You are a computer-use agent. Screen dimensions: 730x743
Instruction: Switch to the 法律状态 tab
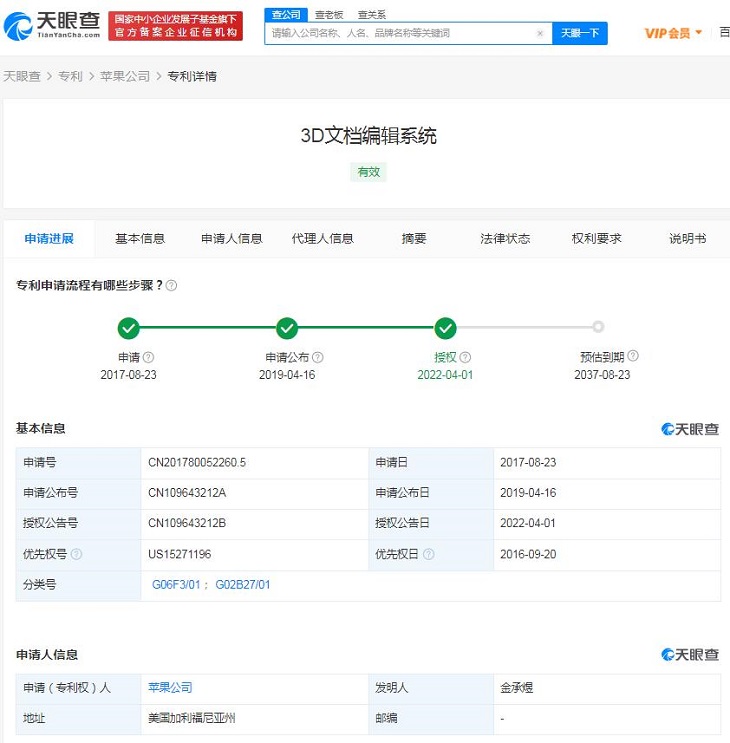[x=505, y=239]
